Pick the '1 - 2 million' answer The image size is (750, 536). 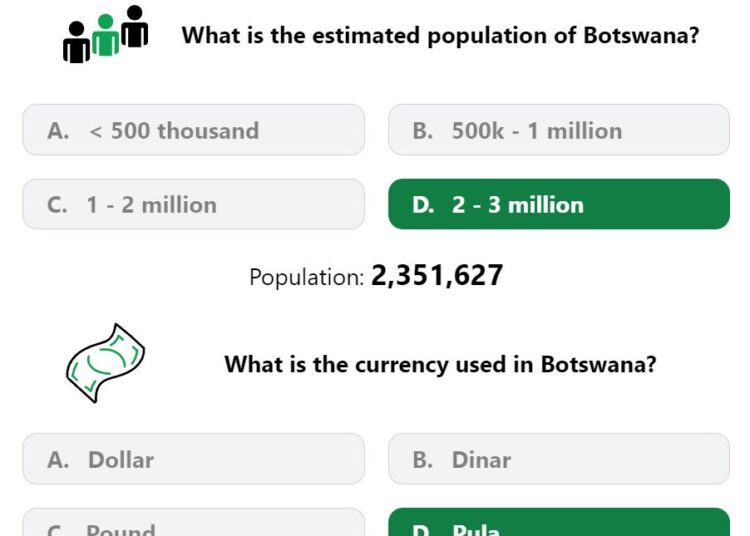point(194,204)
